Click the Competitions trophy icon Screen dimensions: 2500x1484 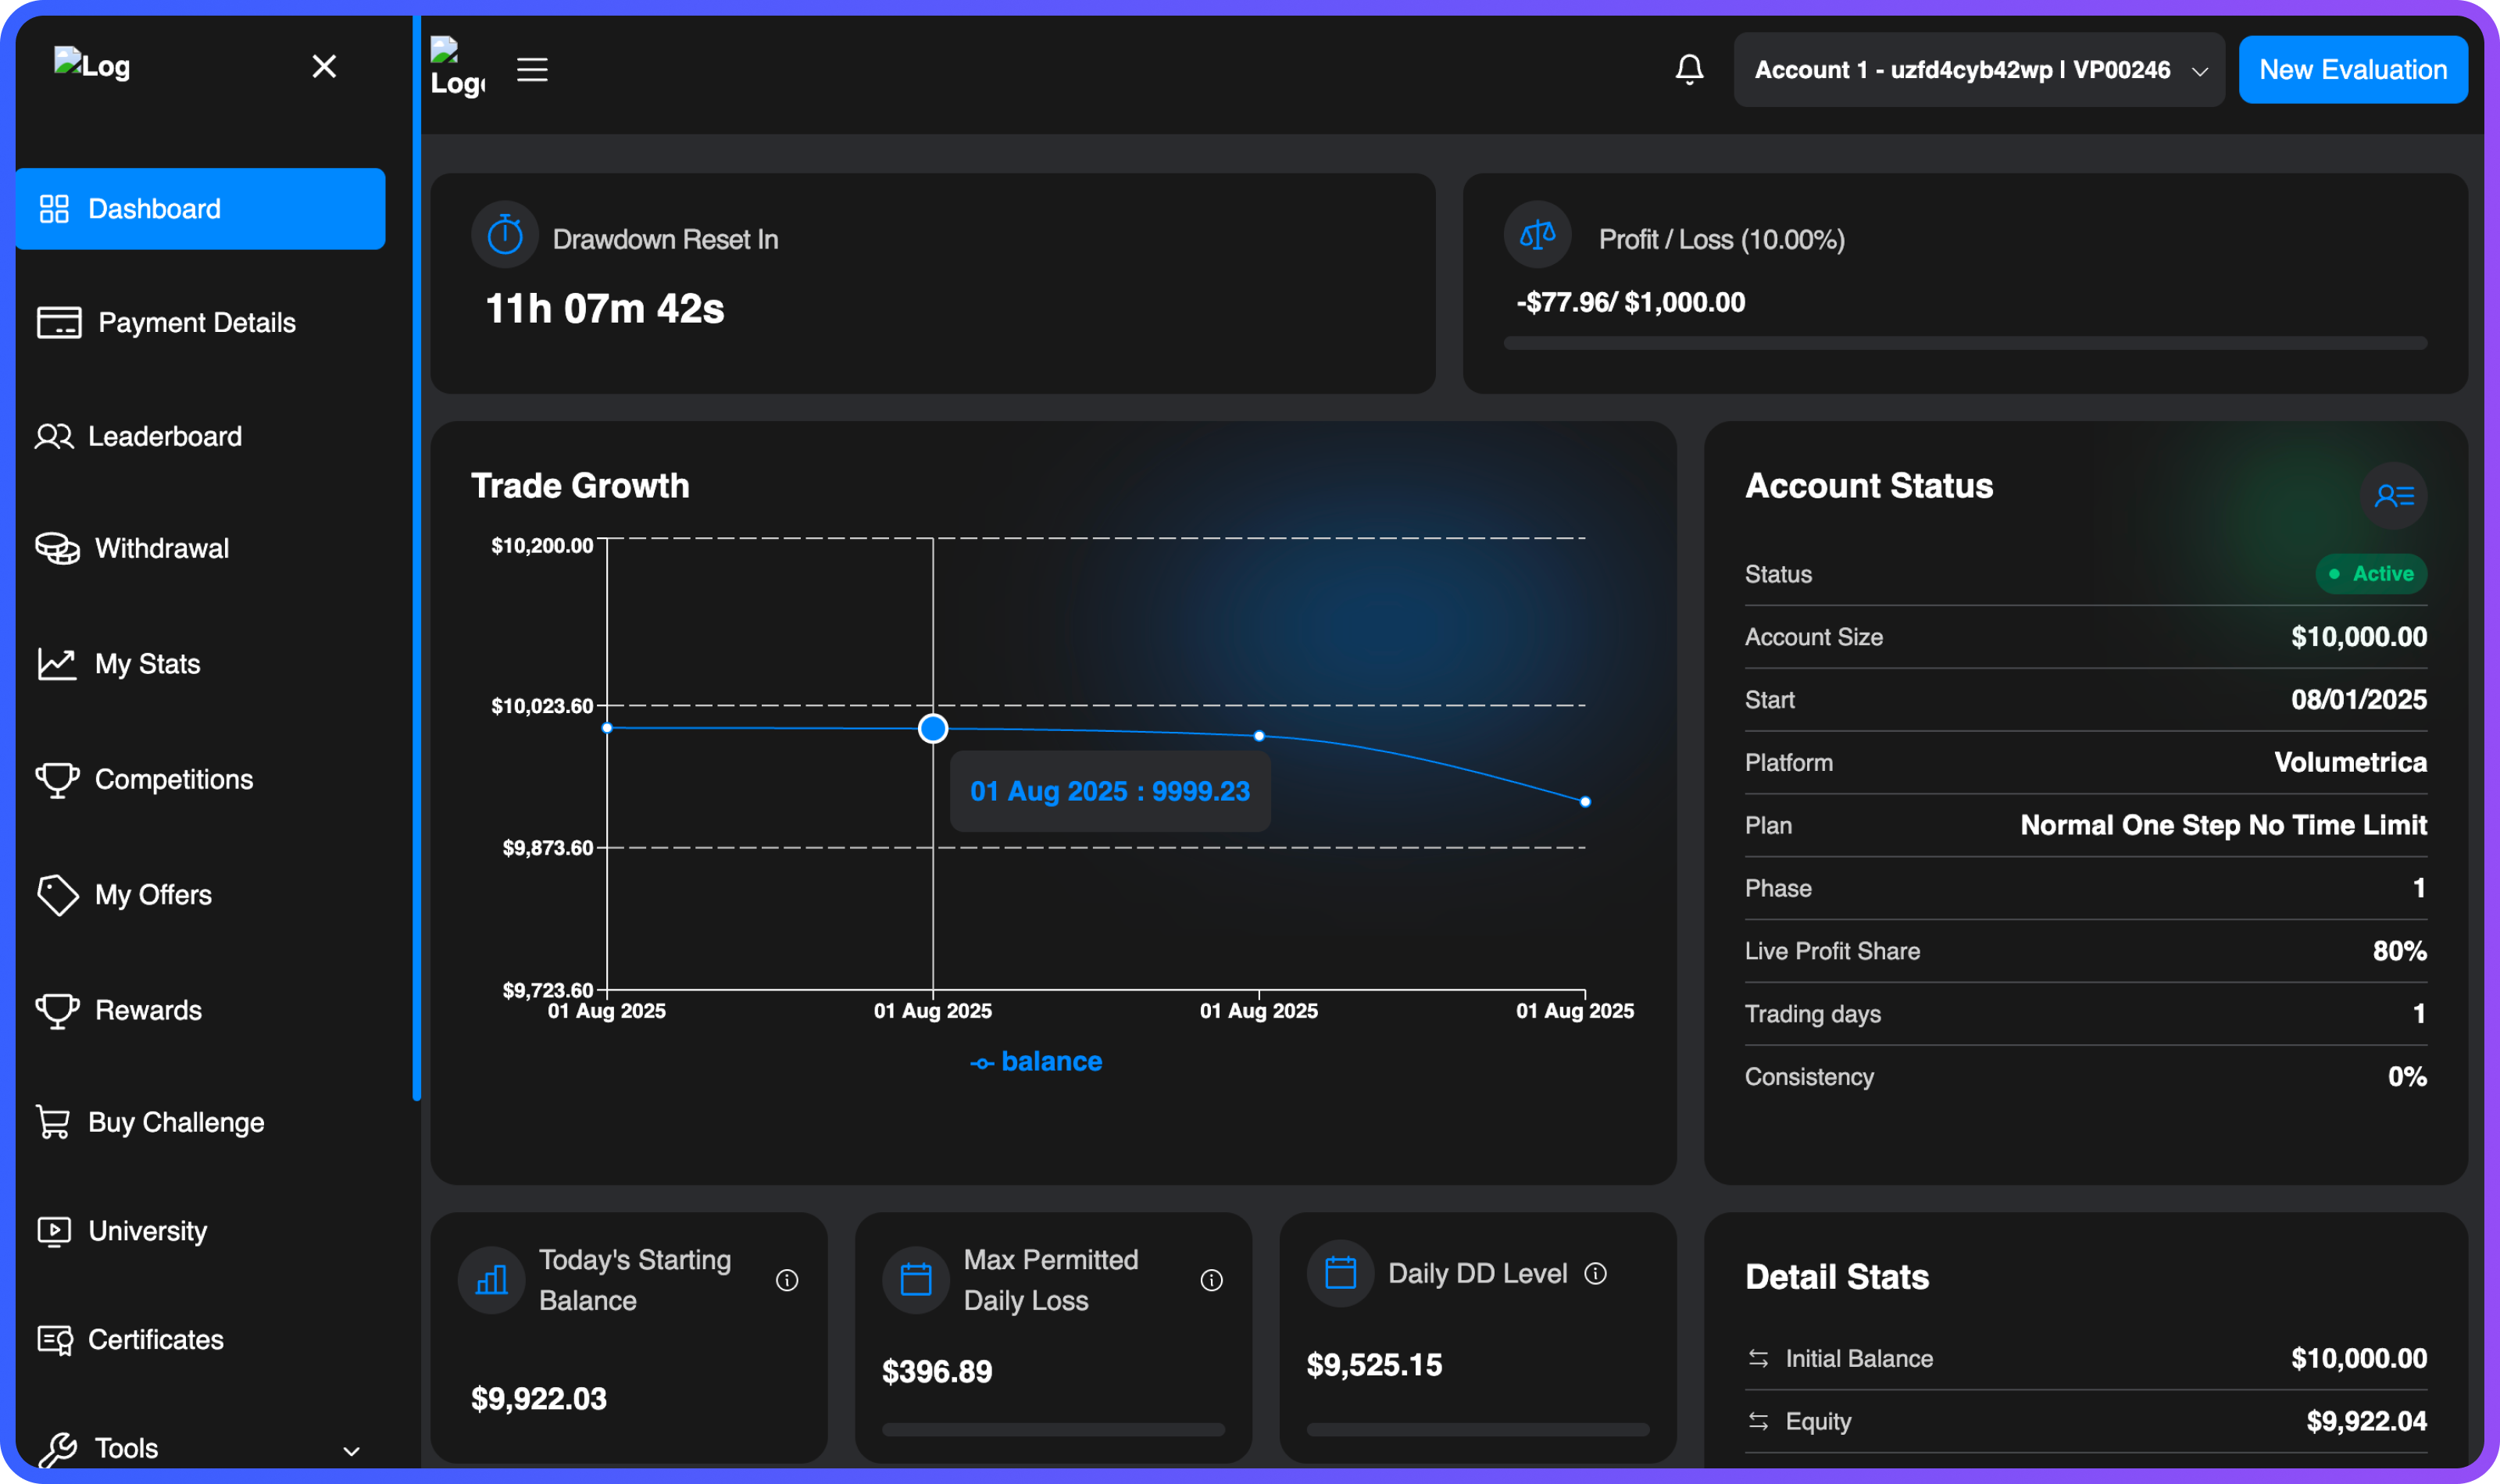click(57, 779)
